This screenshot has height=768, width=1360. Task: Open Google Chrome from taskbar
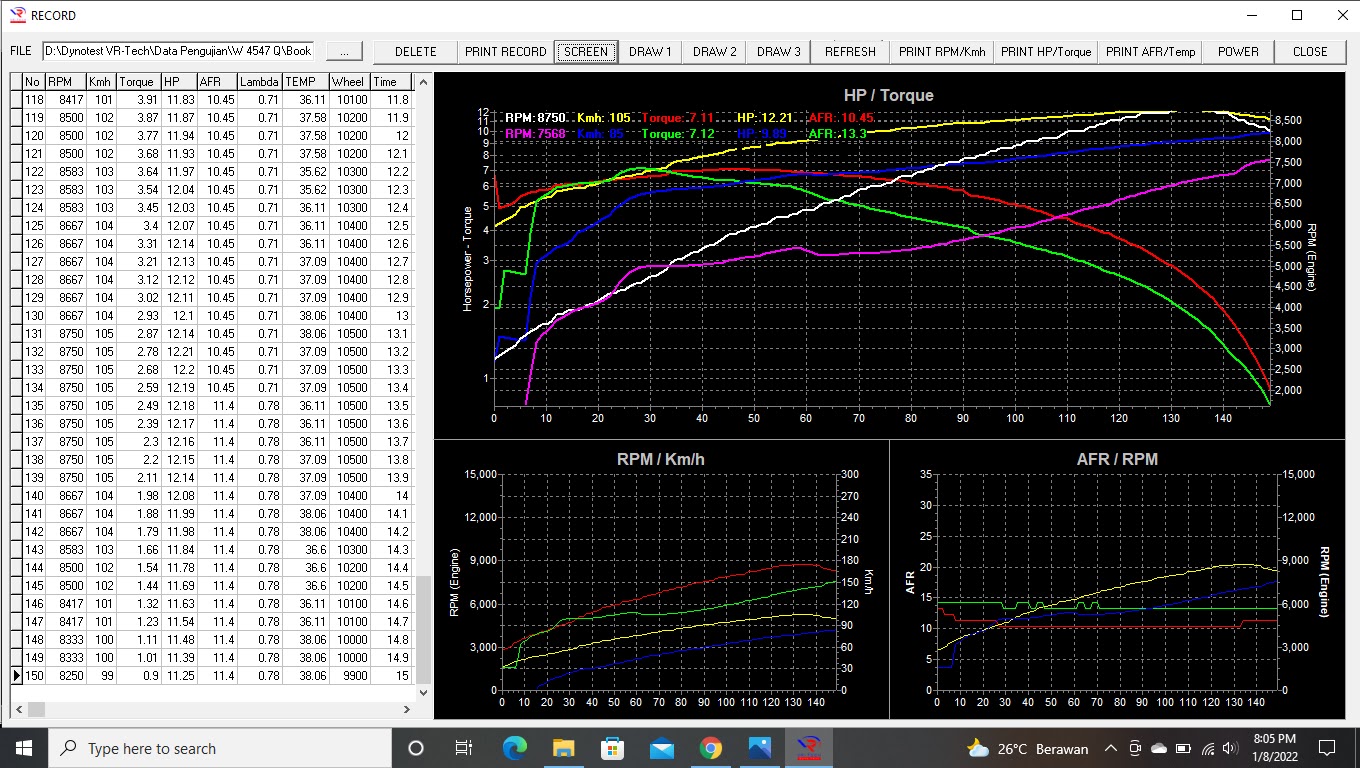click(710, 748)
